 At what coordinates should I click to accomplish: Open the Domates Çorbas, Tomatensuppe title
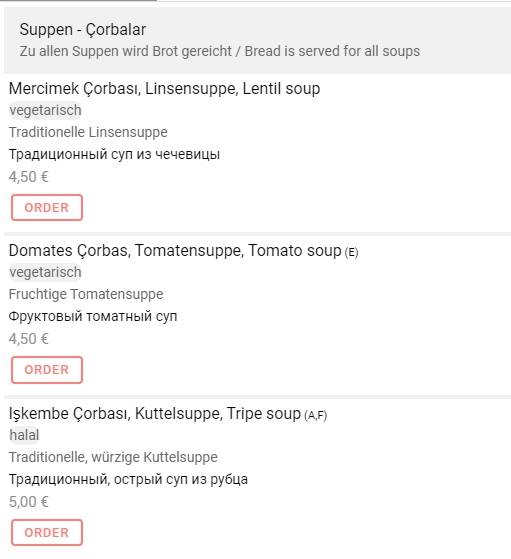175,251
